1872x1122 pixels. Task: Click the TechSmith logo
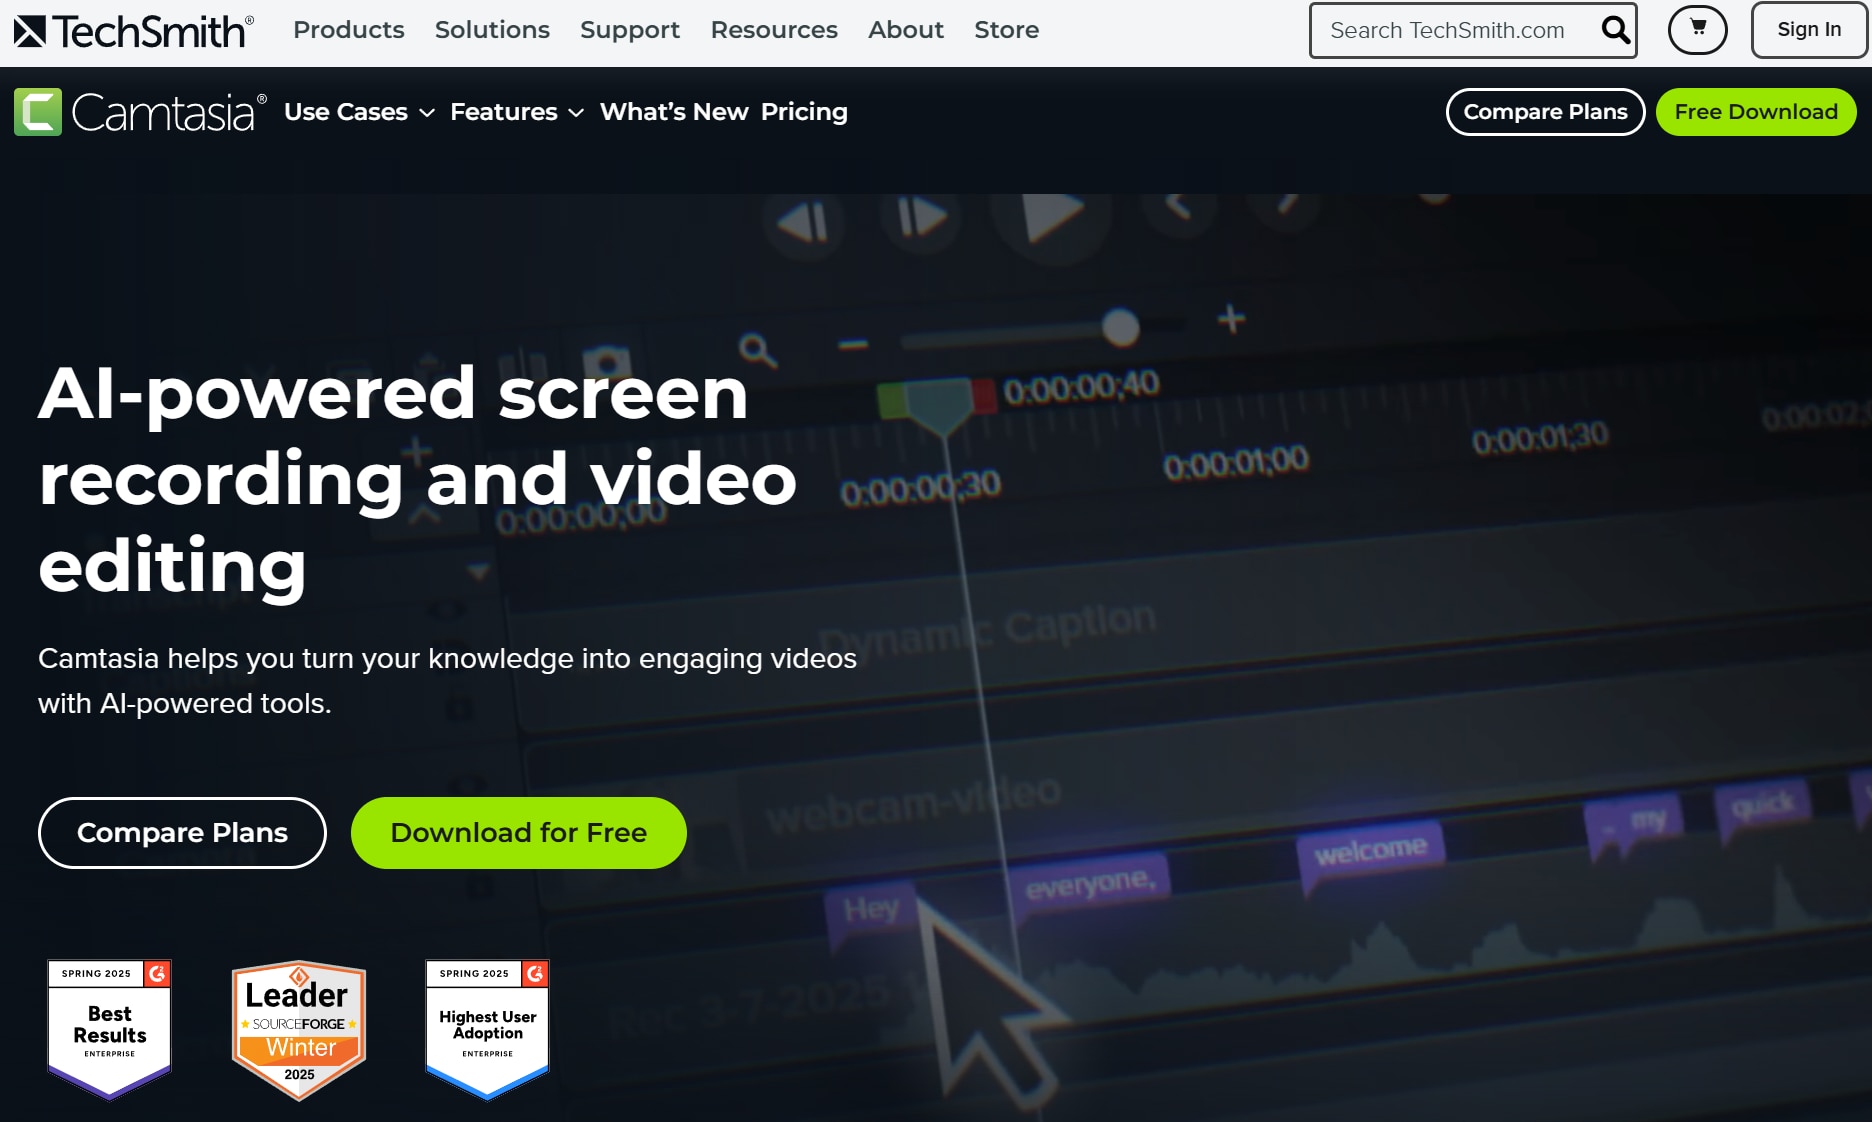pyautogui.click(x=133, y=31)
